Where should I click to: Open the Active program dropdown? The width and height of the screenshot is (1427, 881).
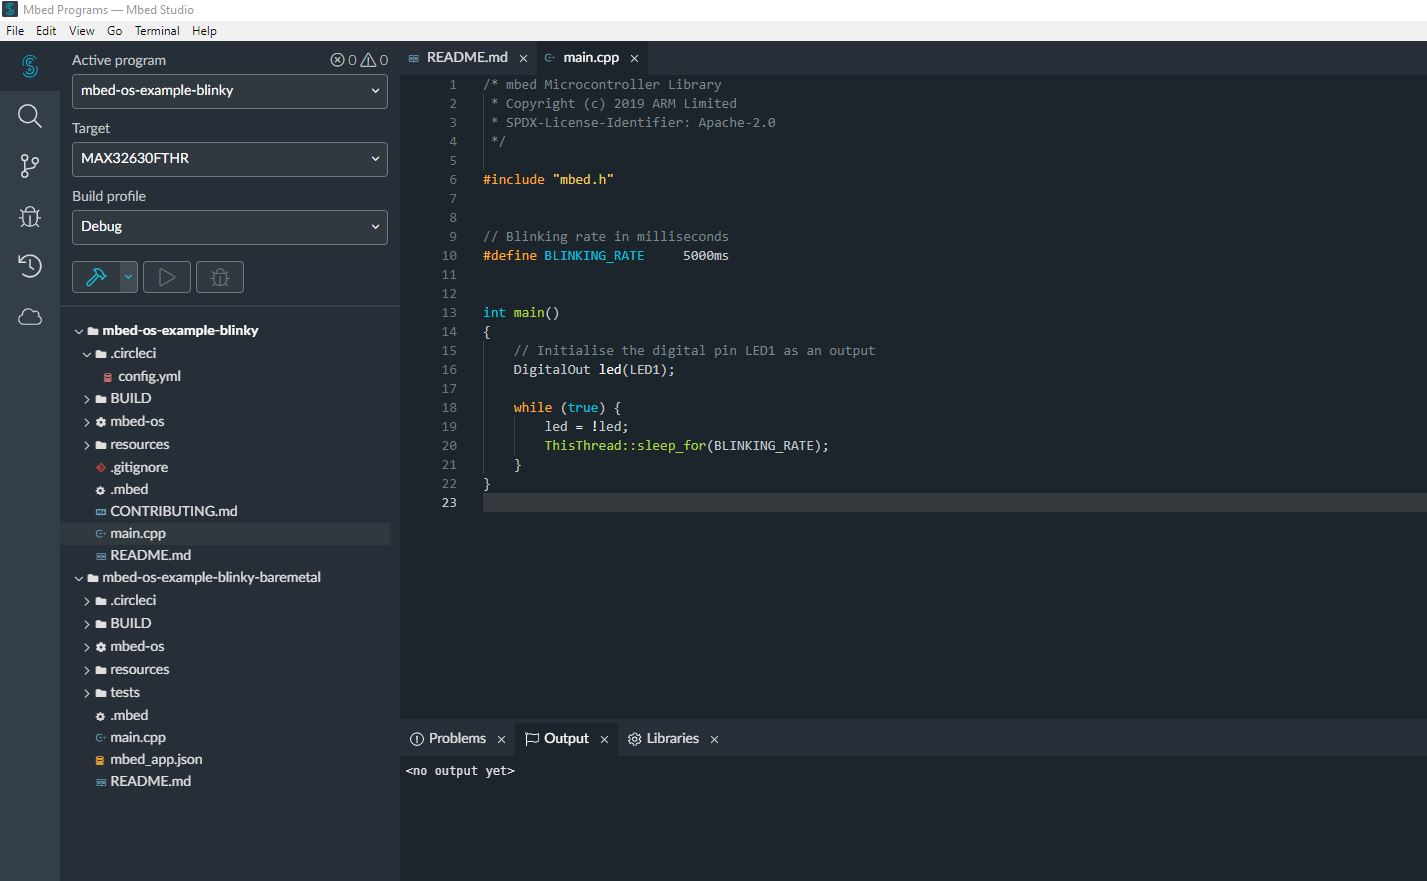pyautogui.click(x=229, y=91)
